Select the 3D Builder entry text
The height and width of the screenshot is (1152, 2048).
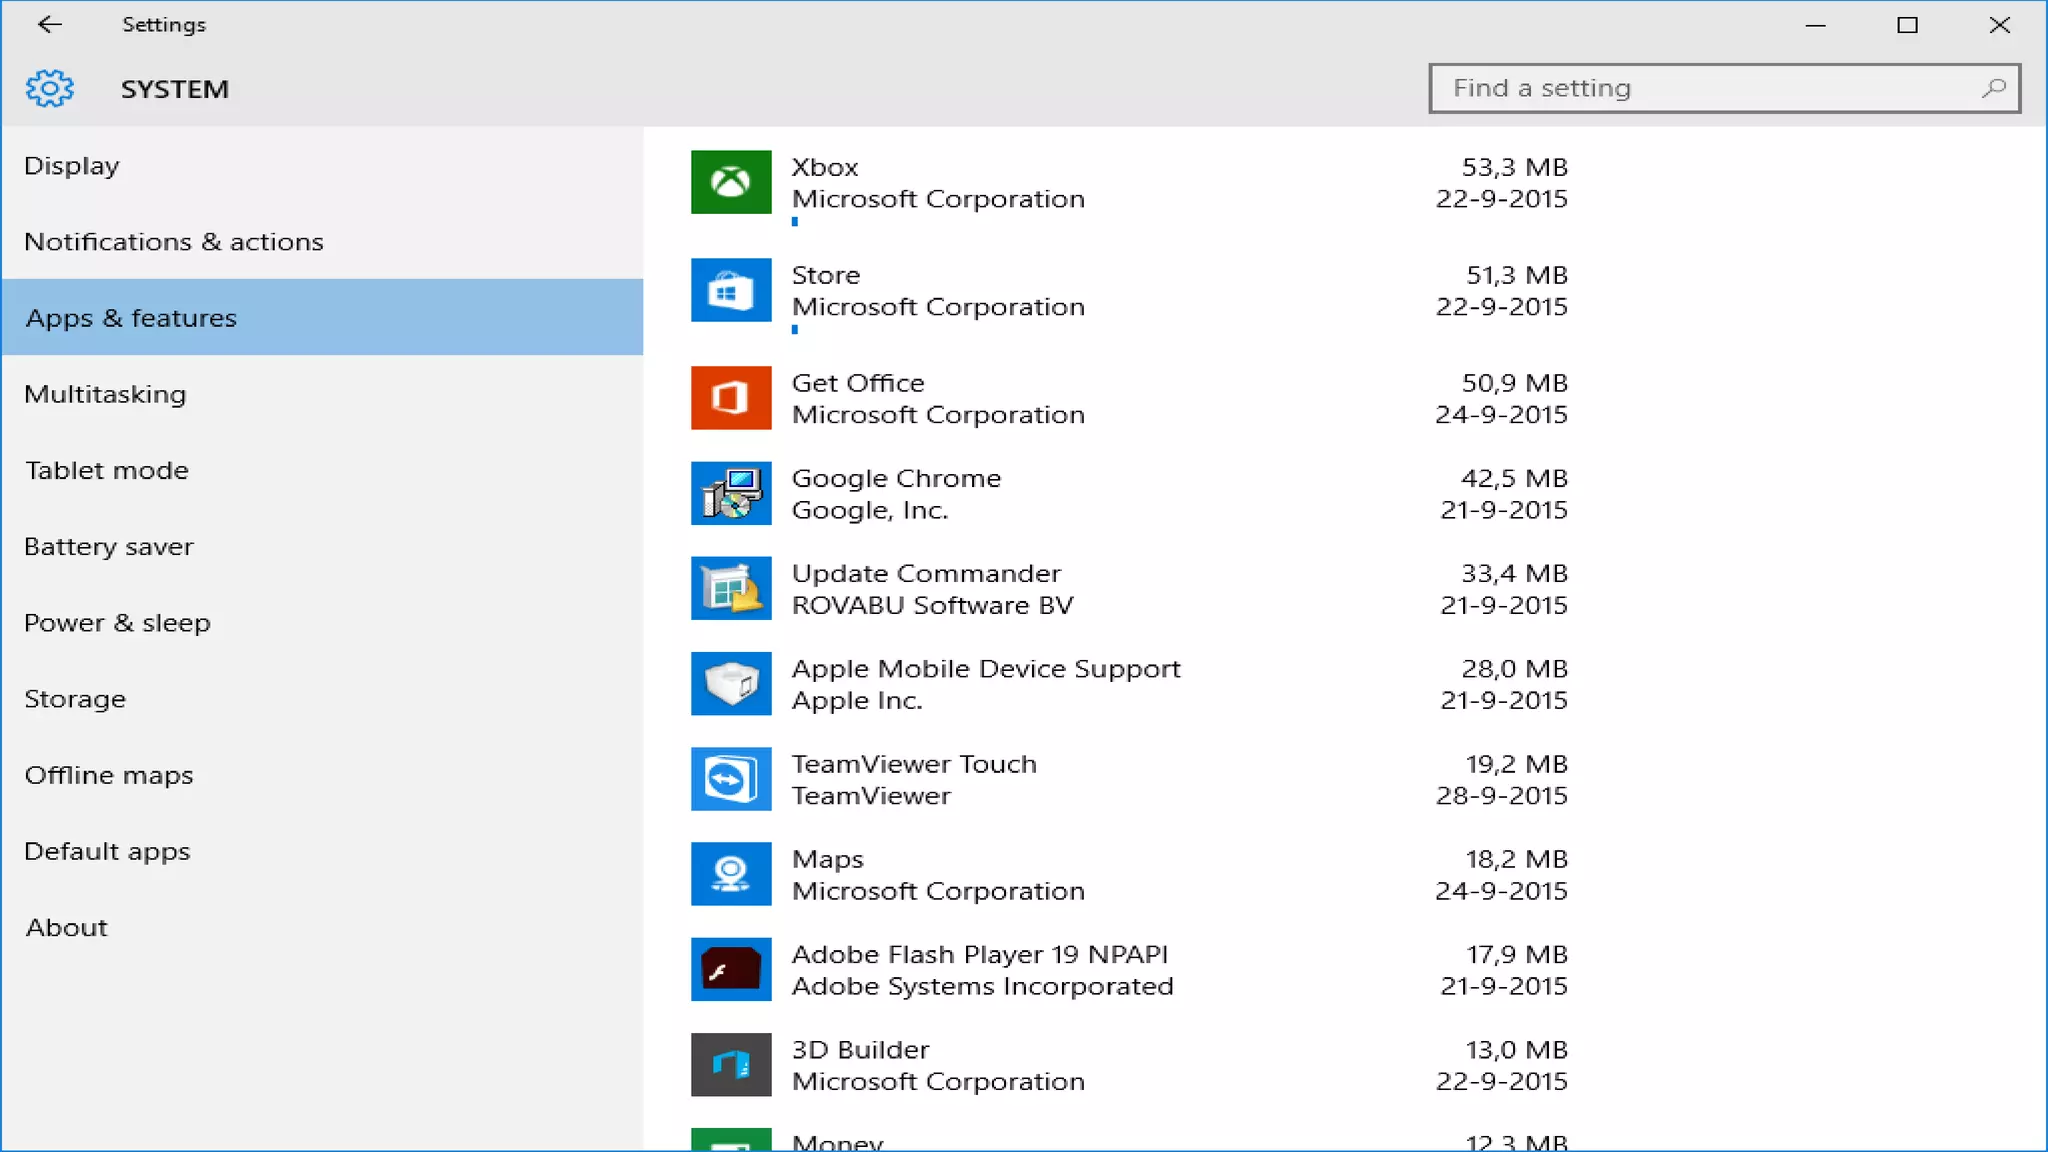(861, 1050)
